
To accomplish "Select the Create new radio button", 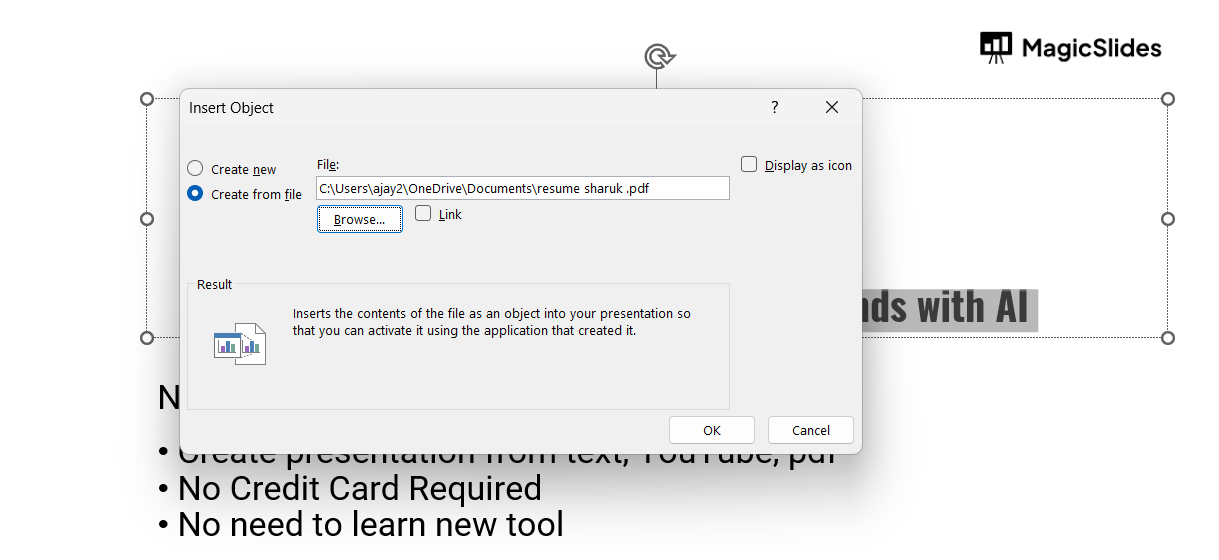I will (x=195, y=169).
